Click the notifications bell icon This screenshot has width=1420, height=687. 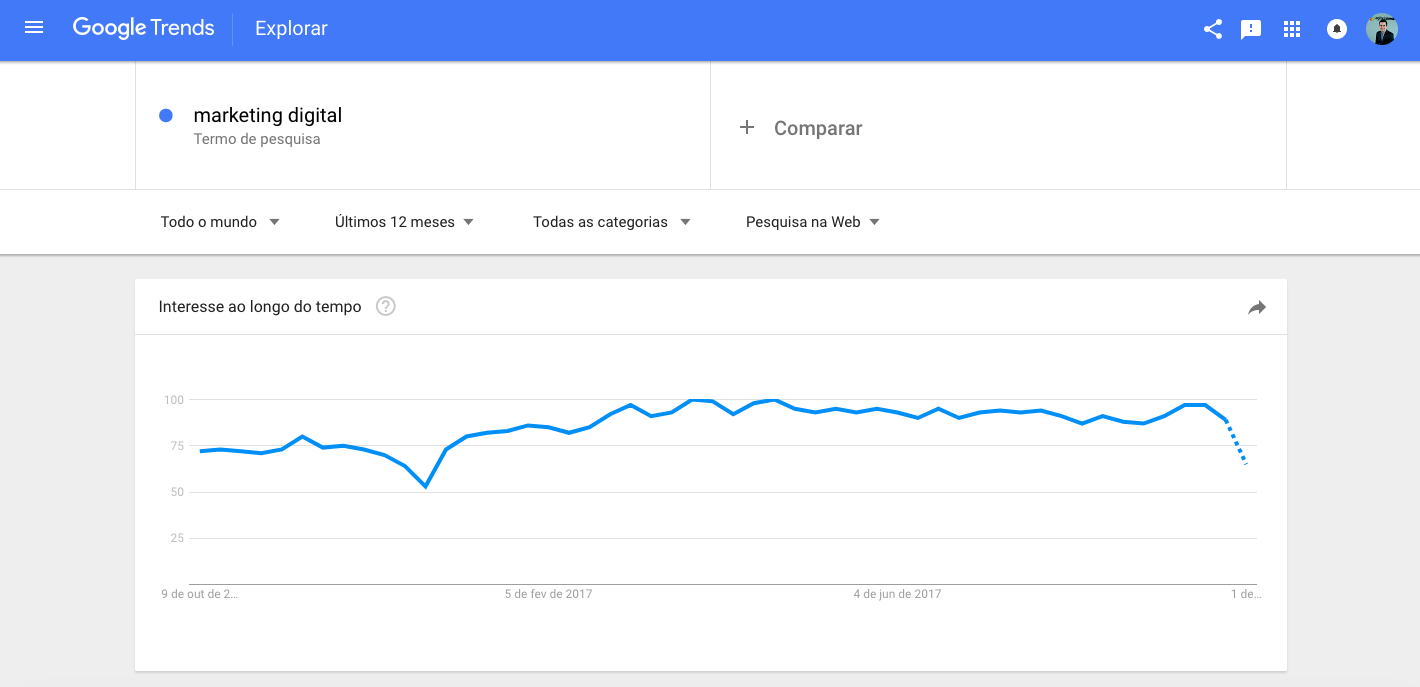1336,29
